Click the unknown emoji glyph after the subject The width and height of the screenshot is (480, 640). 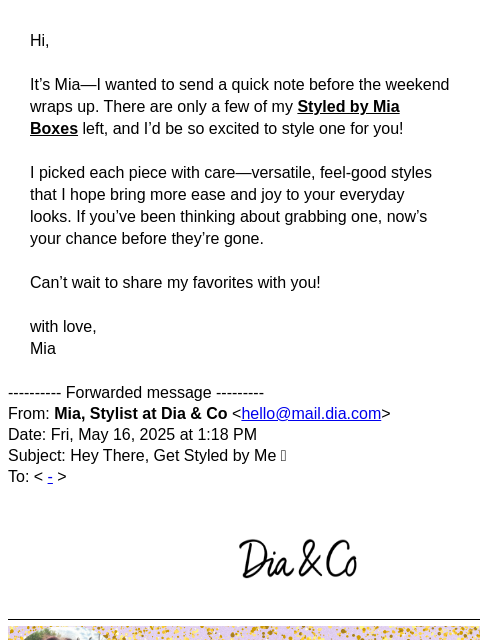pos(284,456)
